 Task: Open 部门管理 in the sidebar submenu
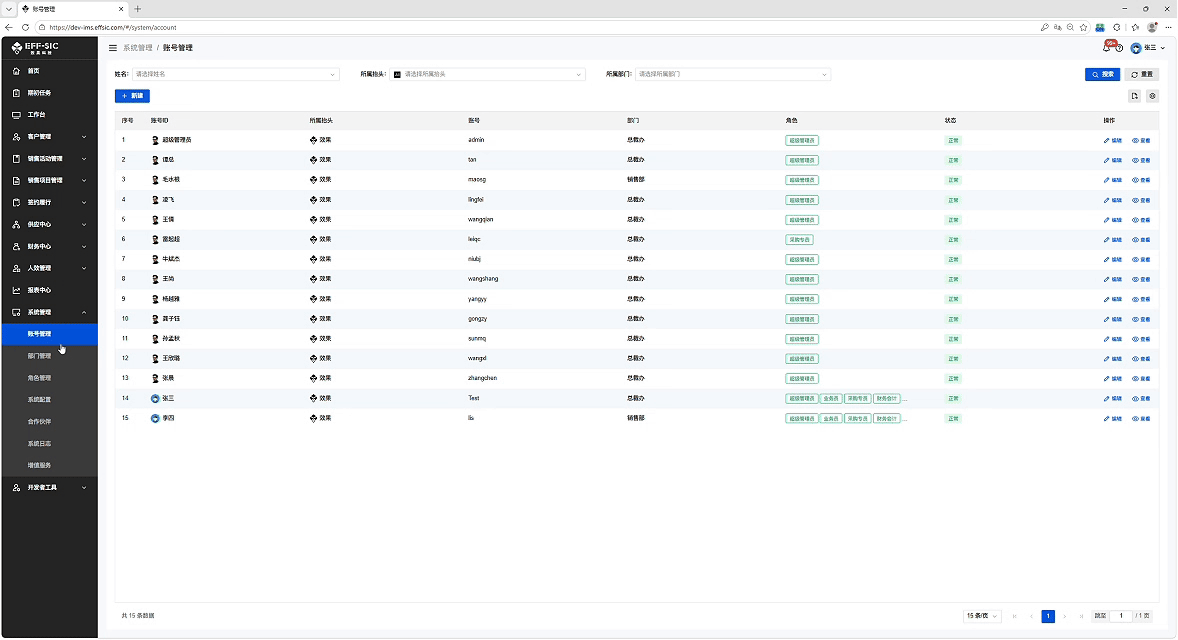click(50, 356)
